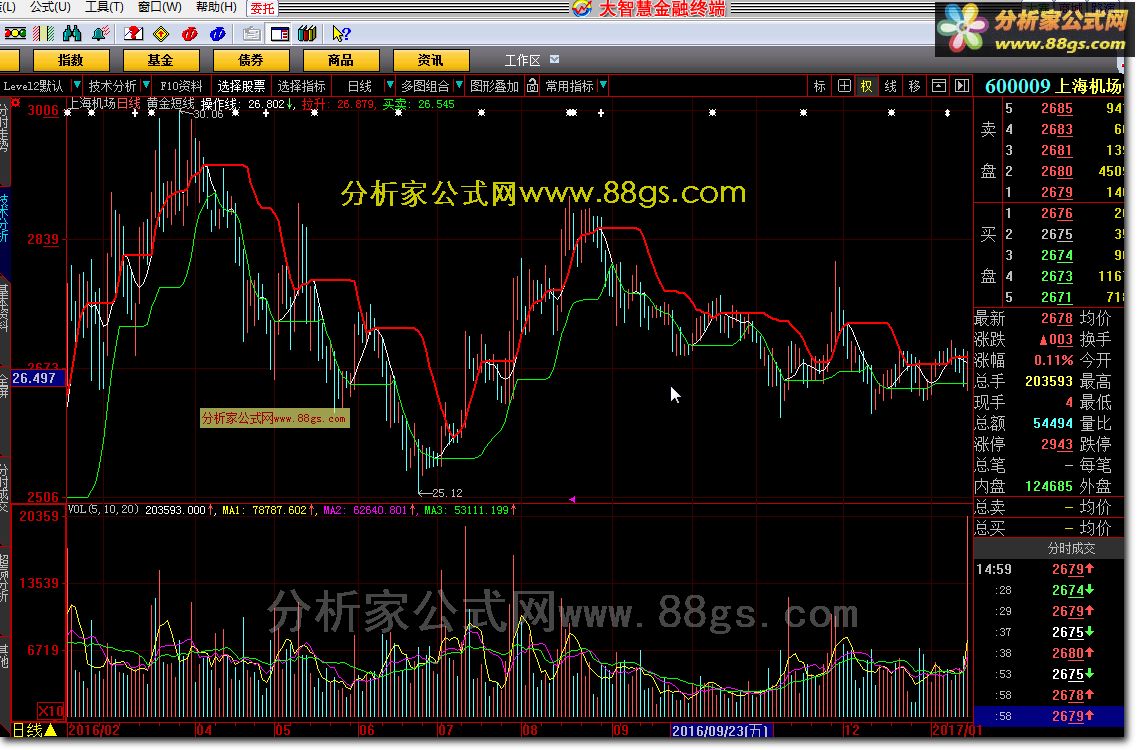
Task: Expand the 技术分析 dropdown arrow
Action: [147, 85]
